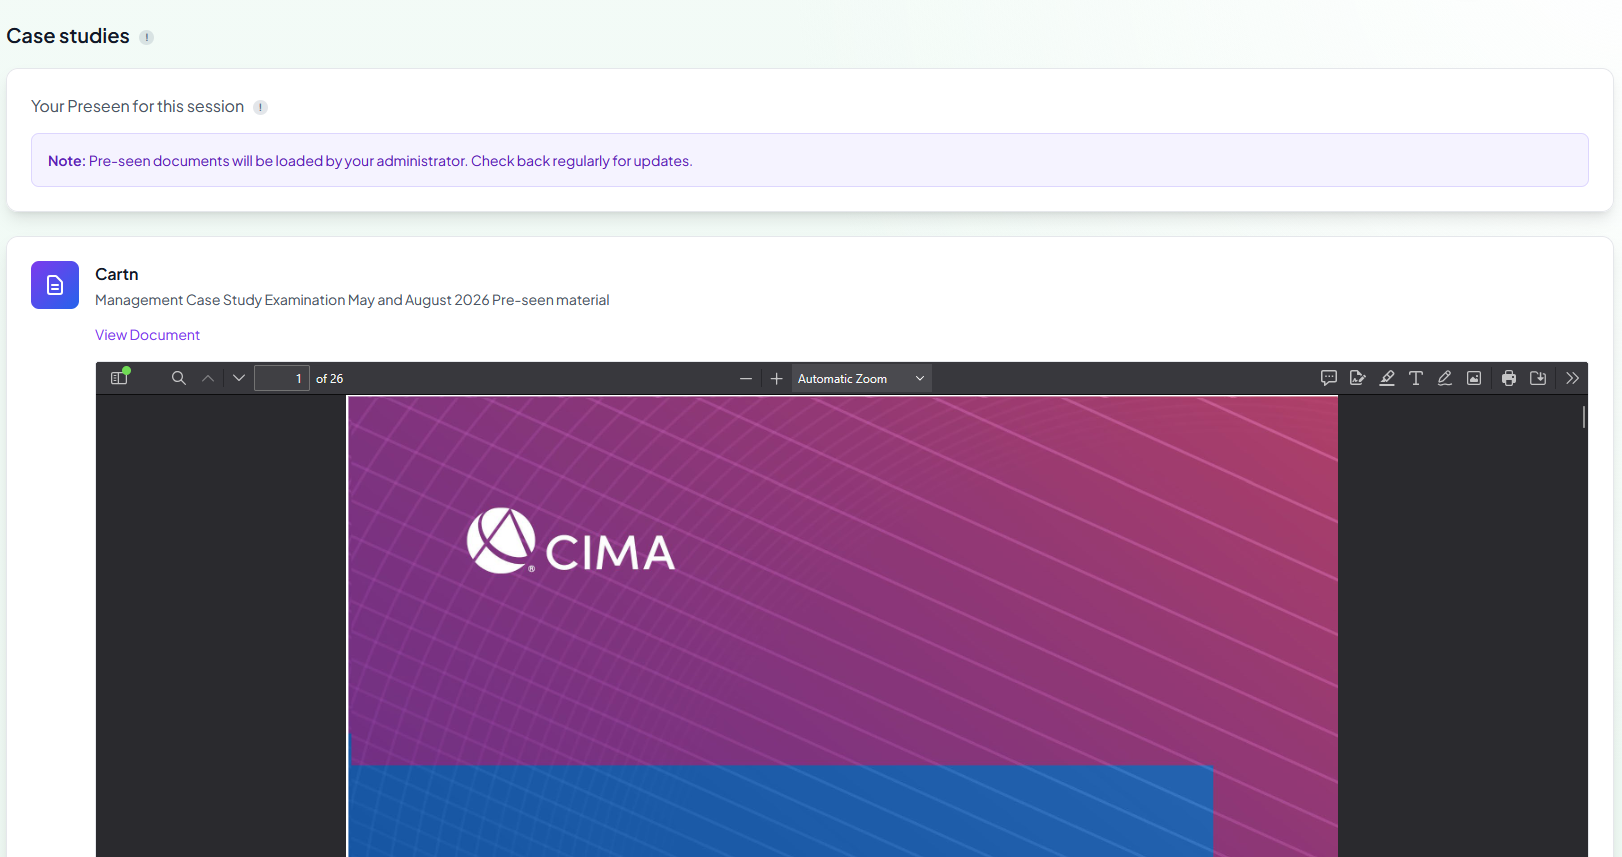Viewport: 1622px width, 857px height.
Task: Click the Case studies heading
Action: (68, 36)
